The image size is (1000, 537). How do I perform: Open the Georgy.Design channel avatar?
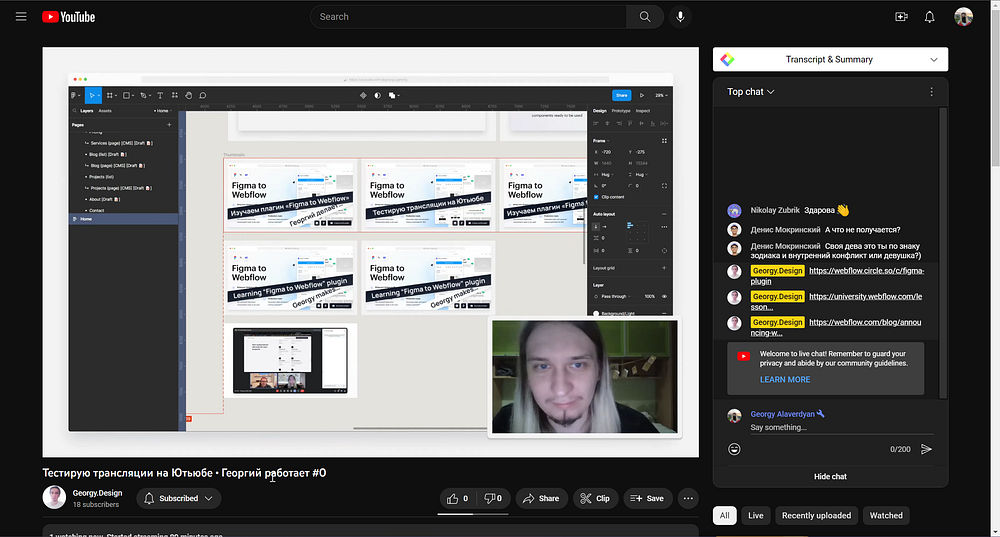coord(54,497)
